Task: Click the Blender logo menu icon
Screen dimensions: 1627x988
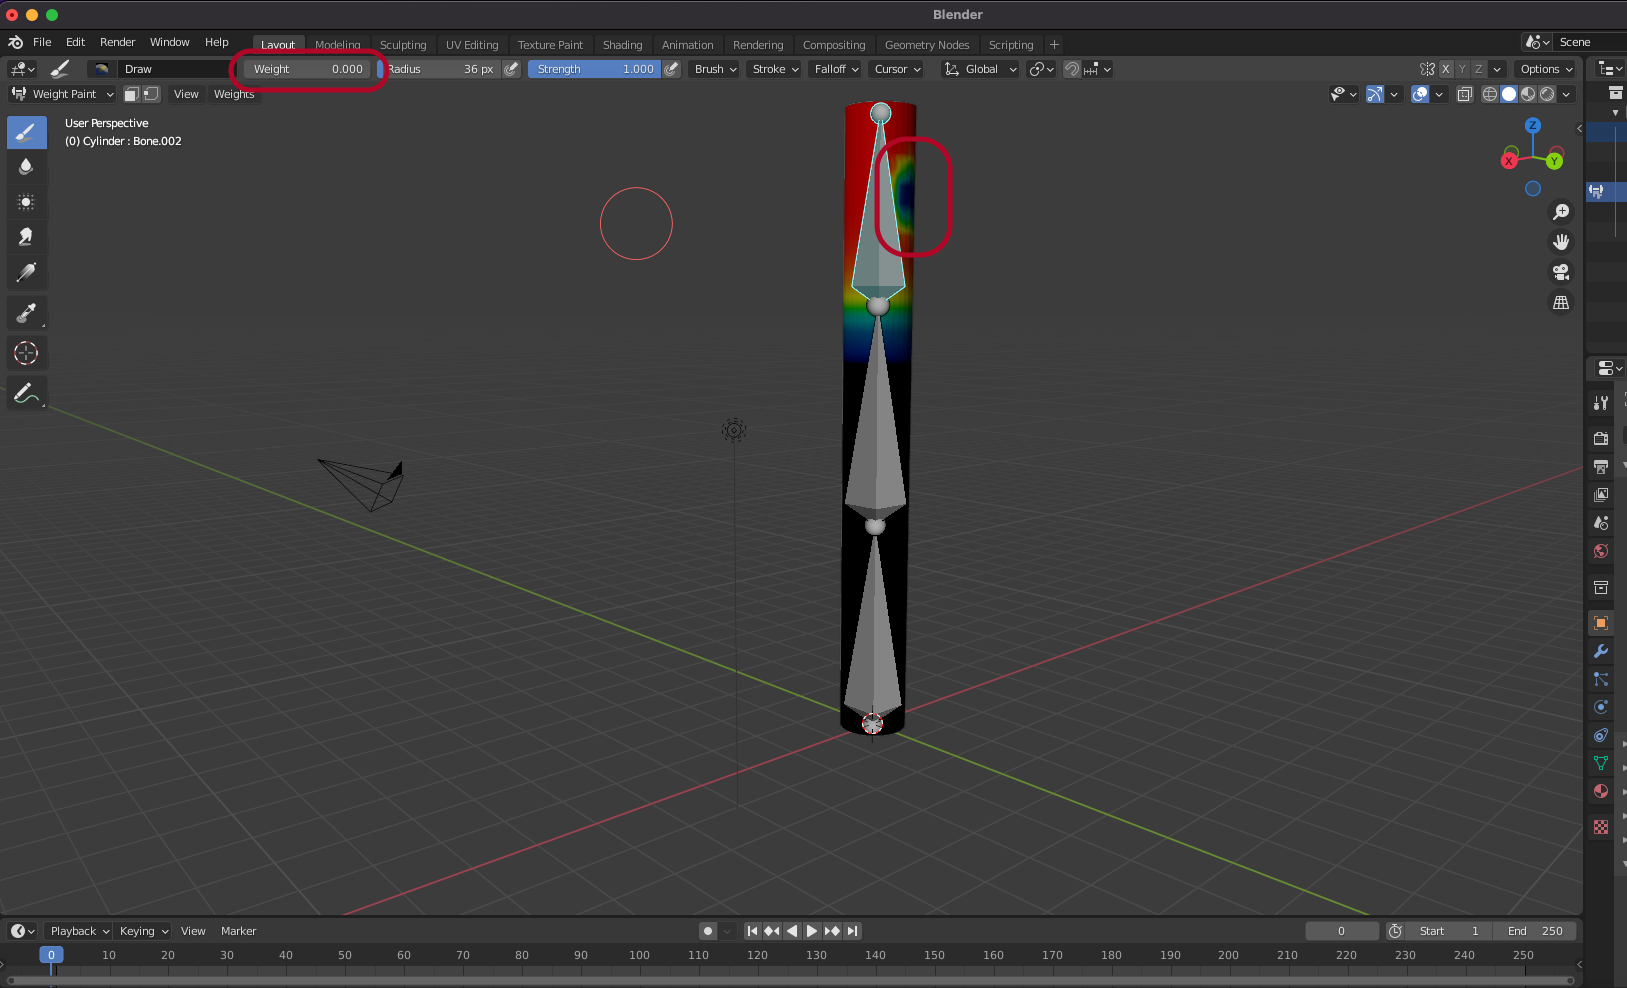Action: coord(15,42)
